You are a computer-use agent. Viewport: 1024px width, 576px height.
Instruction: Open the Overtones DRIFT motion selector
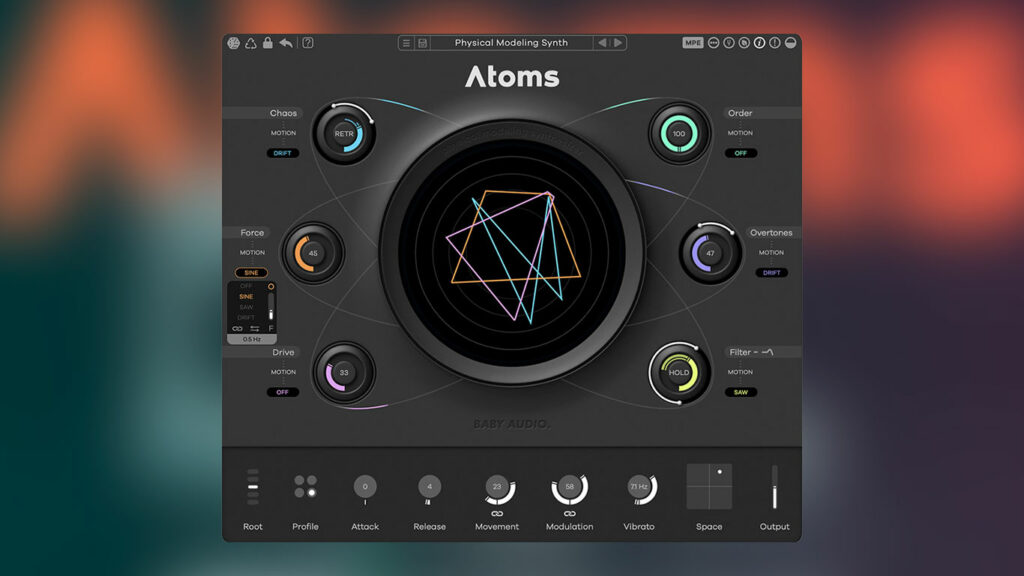(x=770, y=272)
